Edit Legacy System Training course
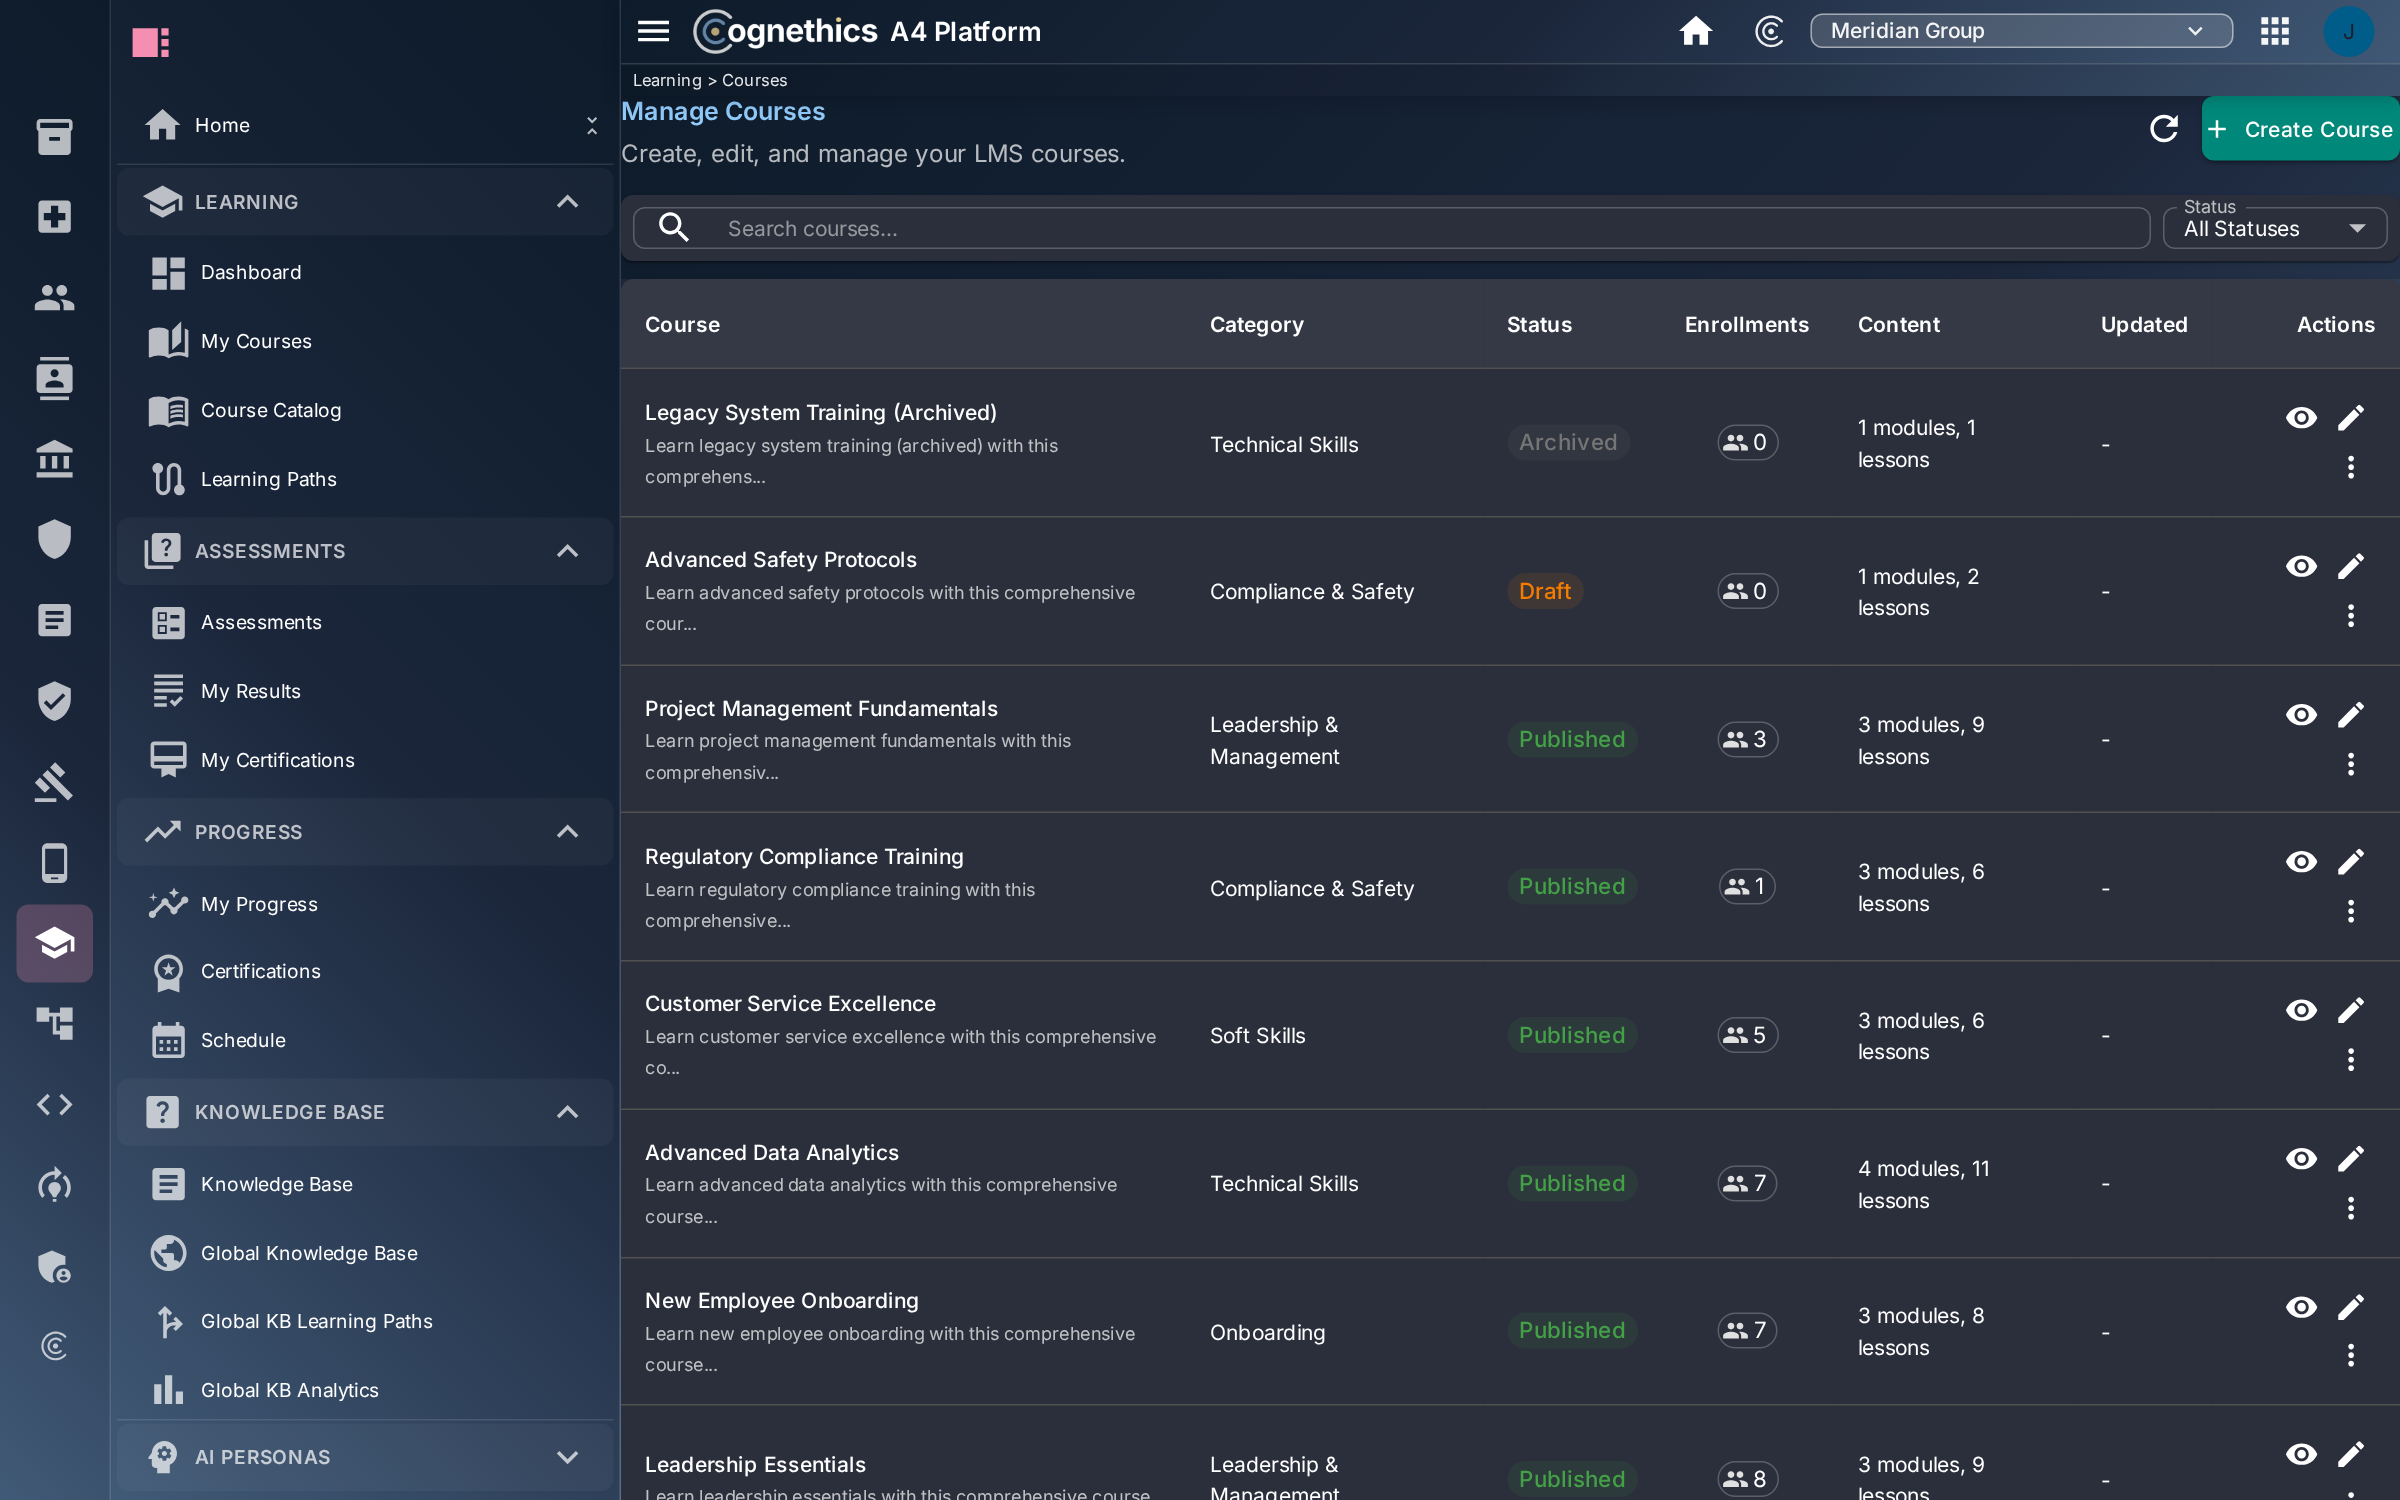 (2351, 417)
